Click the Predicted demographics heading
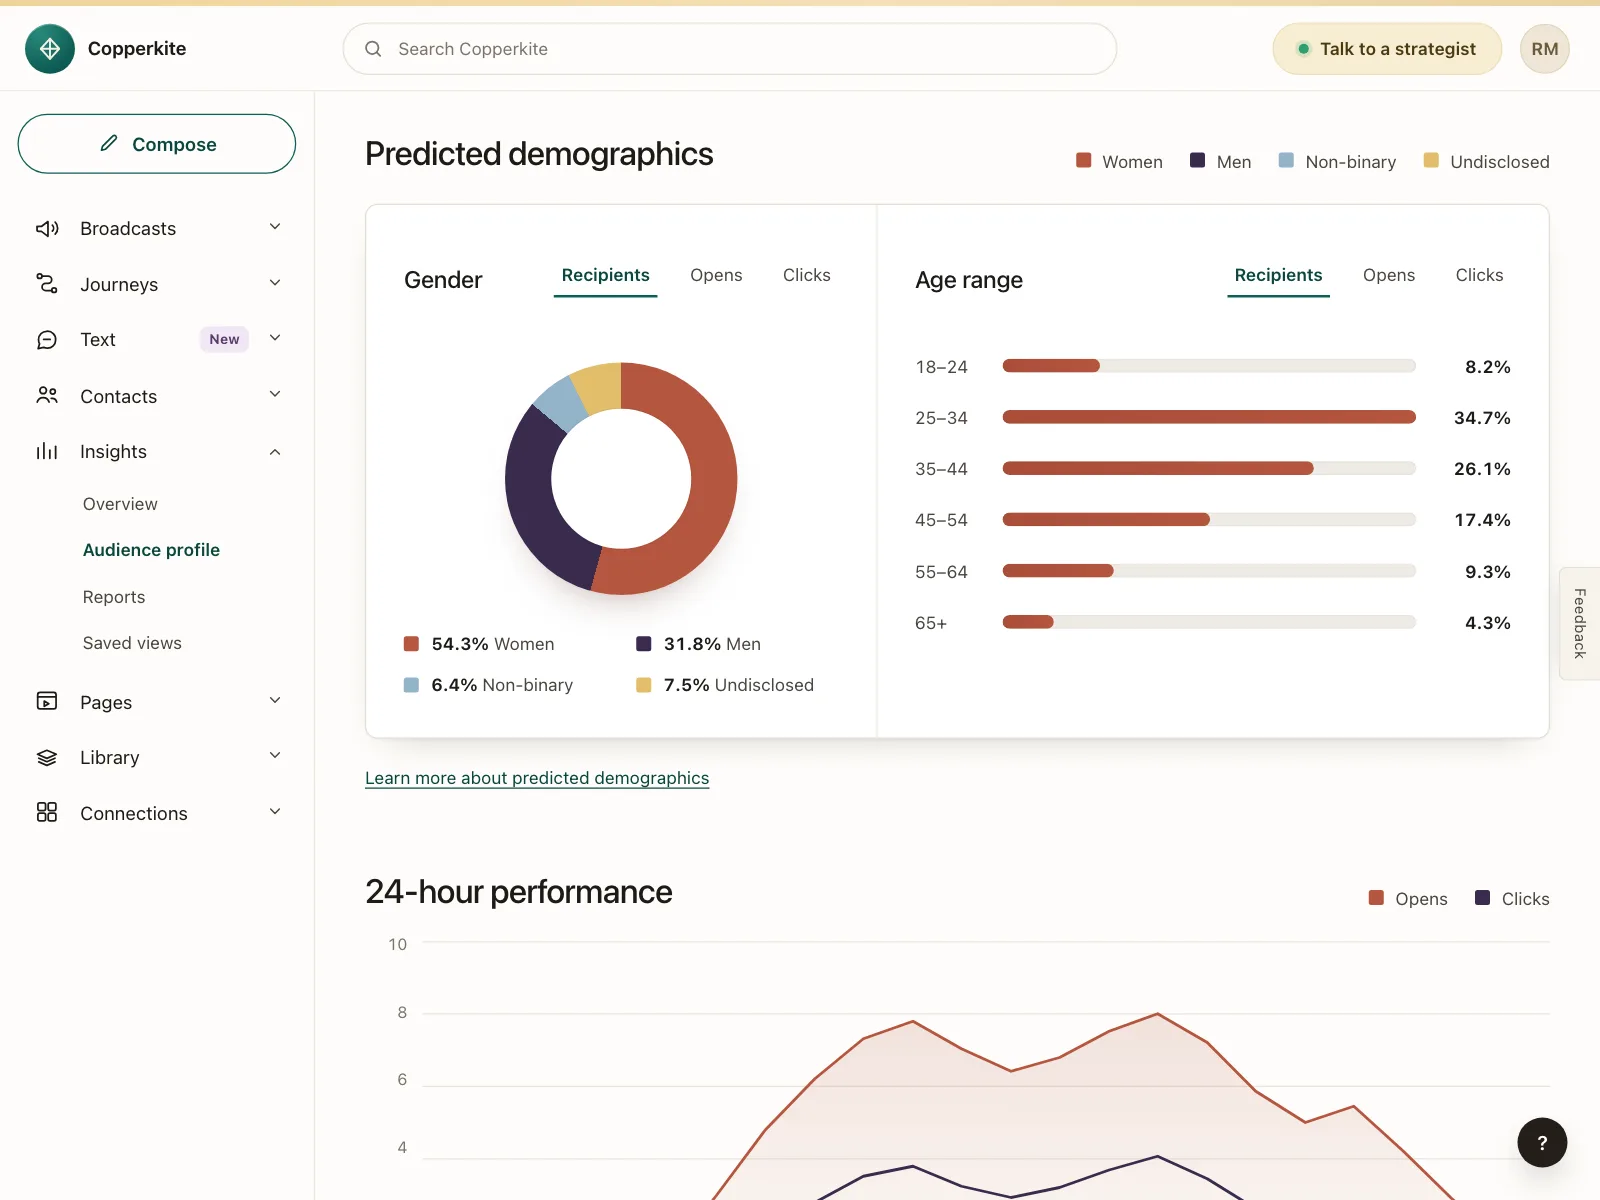1600x1200 pixels. coord(539,154)
